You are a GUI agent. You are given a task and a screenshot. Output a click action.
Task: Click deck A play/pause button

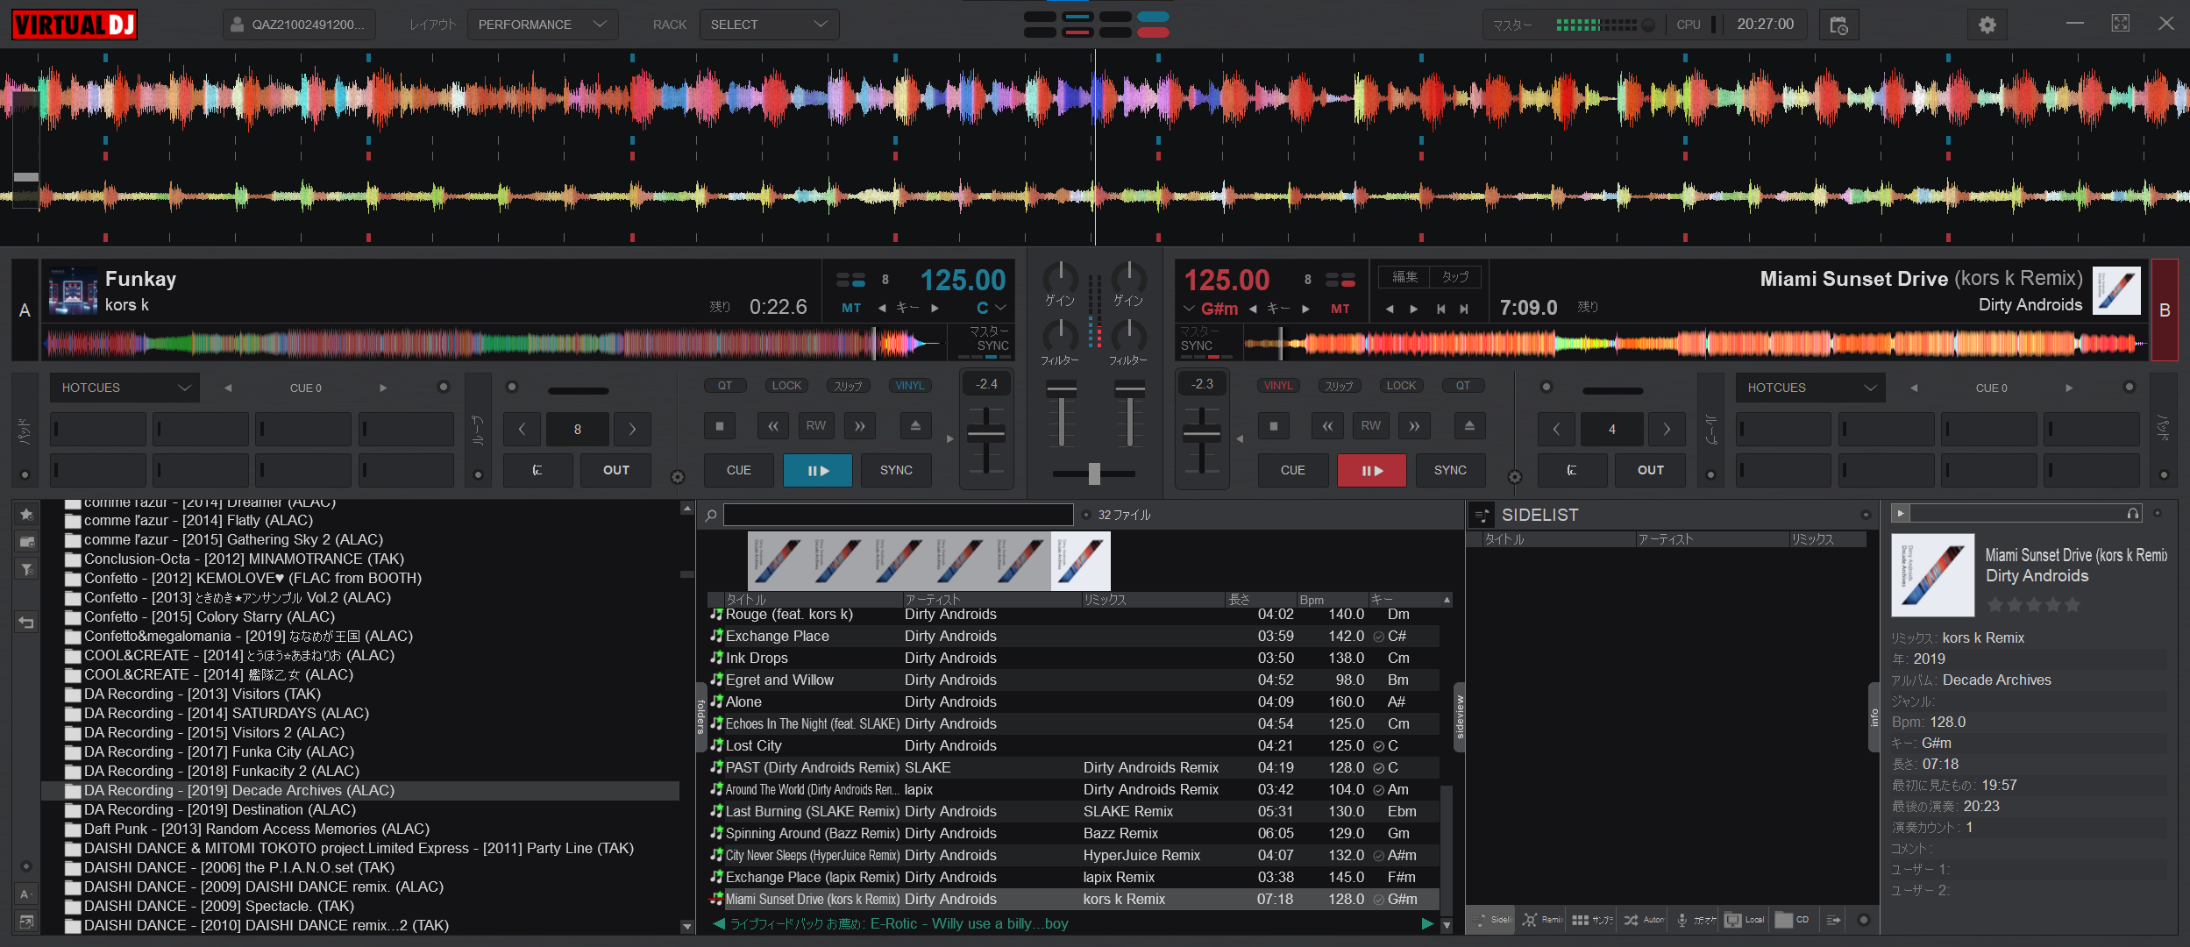click(818, 470)
